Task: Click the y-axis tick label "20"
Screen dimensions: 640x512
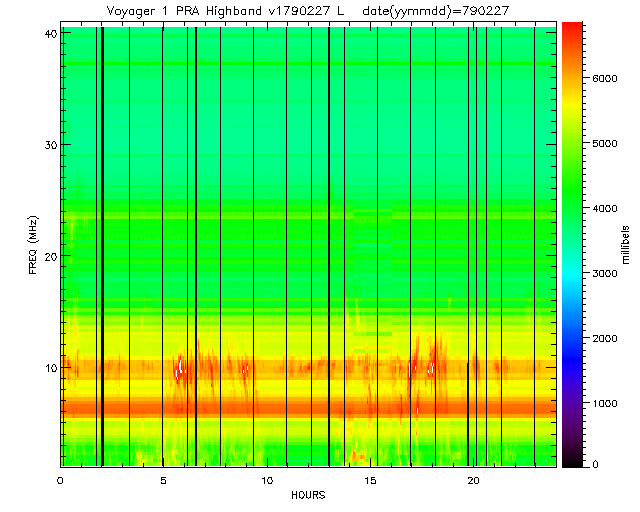Action: click(51, 256)
